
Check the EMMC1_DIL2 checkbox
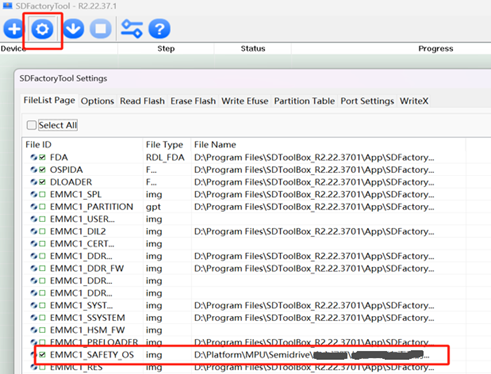pyautogui.click(x=42, y=231)
